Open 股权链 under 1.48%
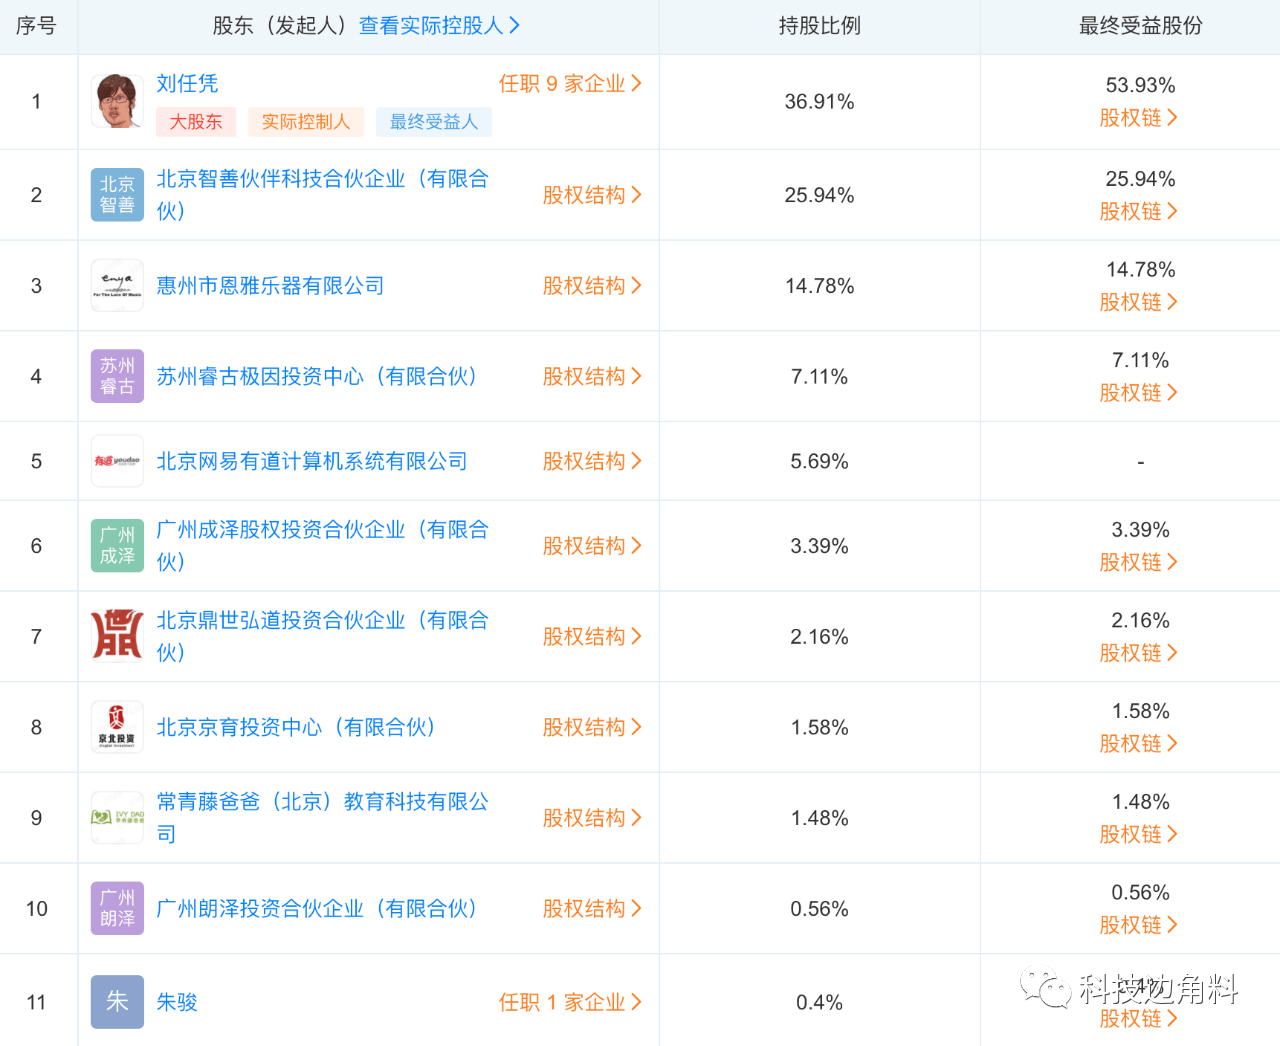1280x1046 pixels. tap(1139, 834)
